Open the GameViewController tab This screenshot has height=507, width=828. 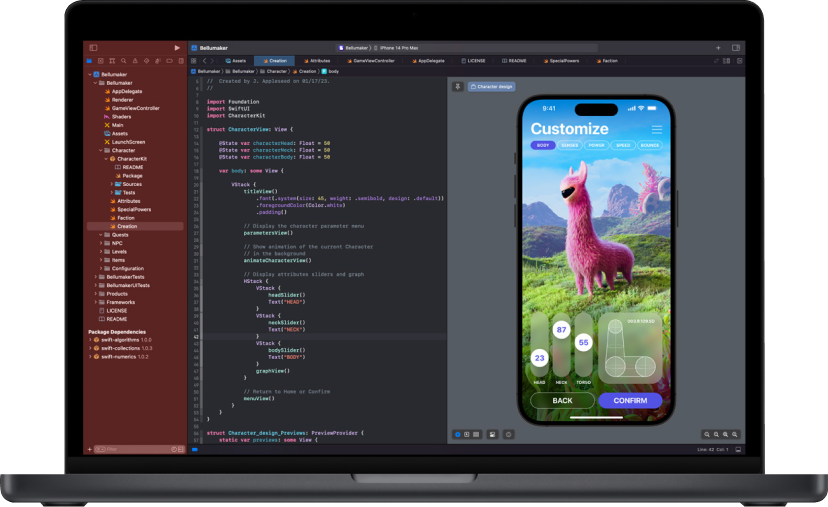click(371, 61)
